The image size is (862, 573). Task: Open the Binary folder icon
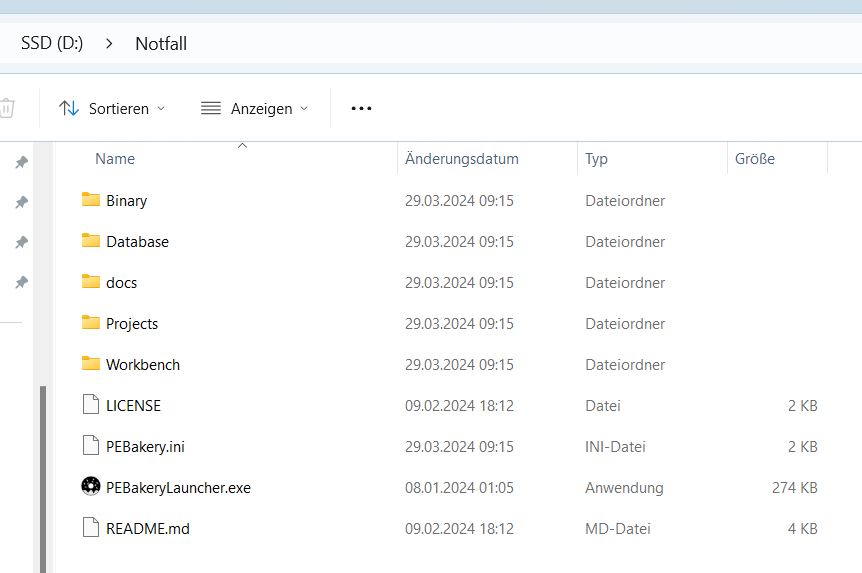[91, 199]
